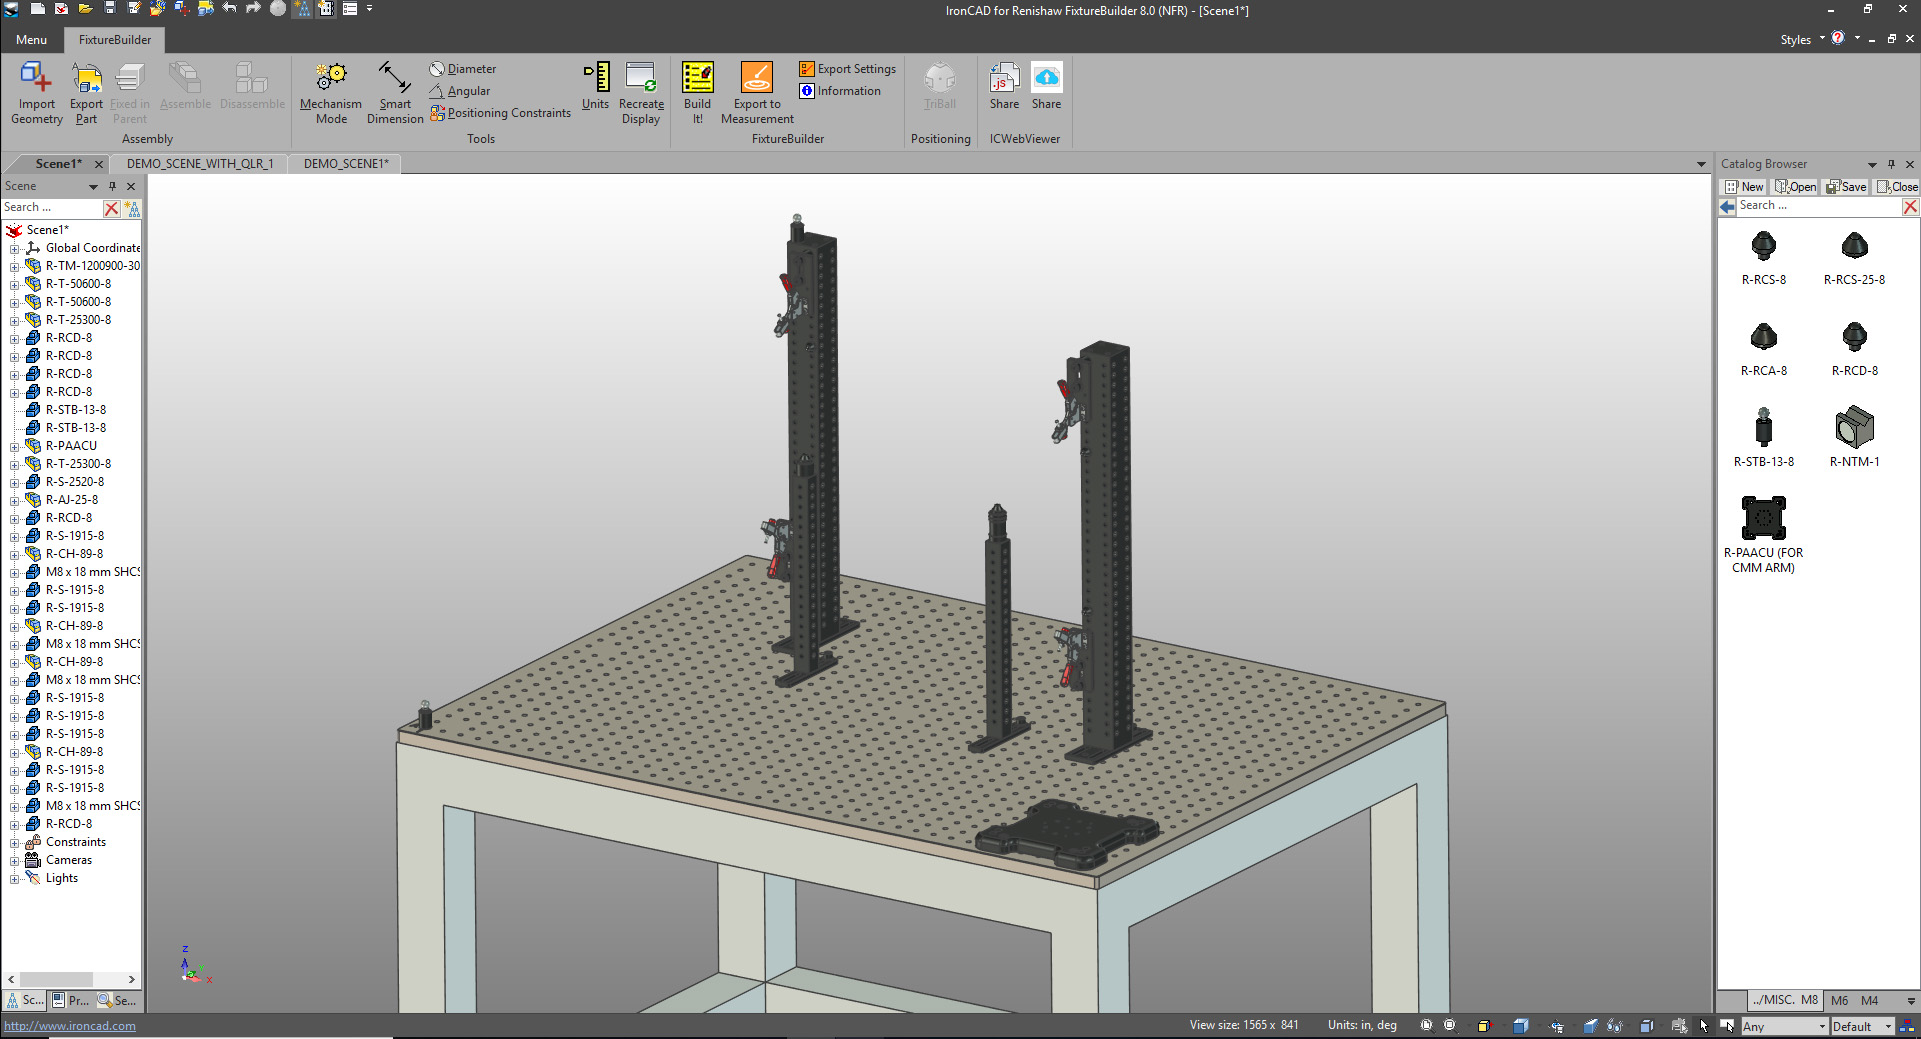
Task: Open the Units tool
Action: coord(596,86)
